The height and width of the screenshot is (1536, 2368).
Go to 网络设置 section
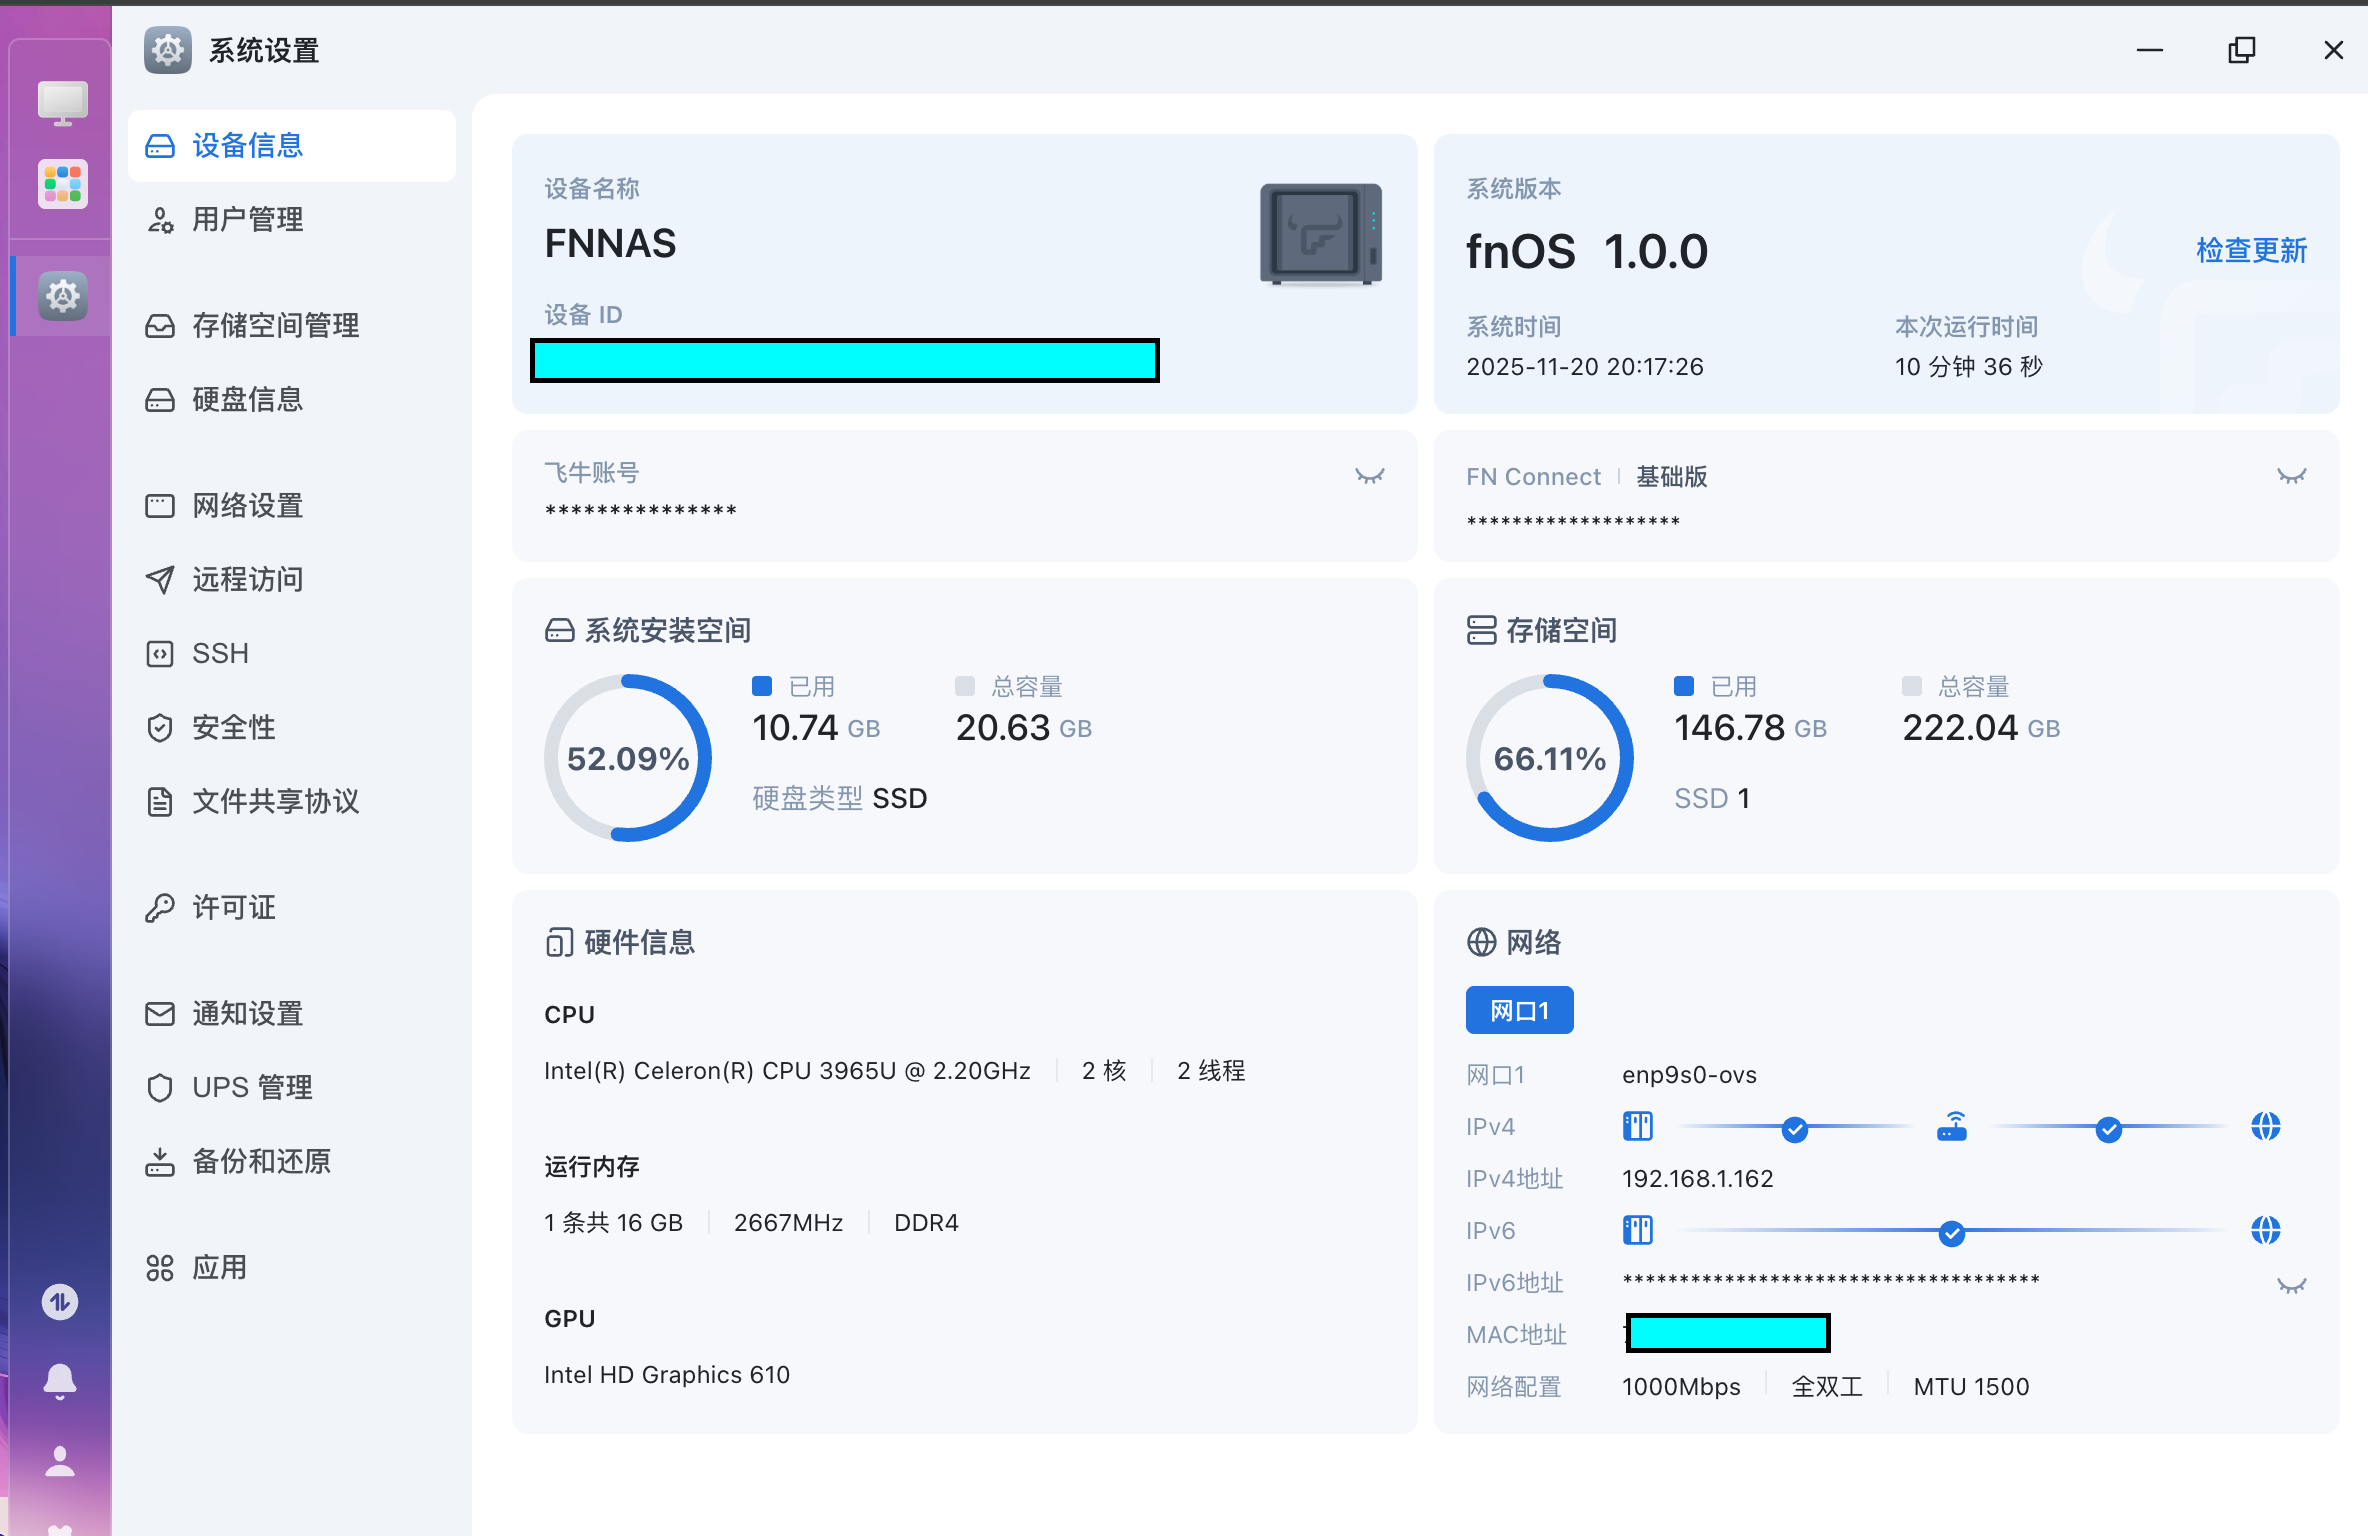pyautogui.click(x=247, y=505)
